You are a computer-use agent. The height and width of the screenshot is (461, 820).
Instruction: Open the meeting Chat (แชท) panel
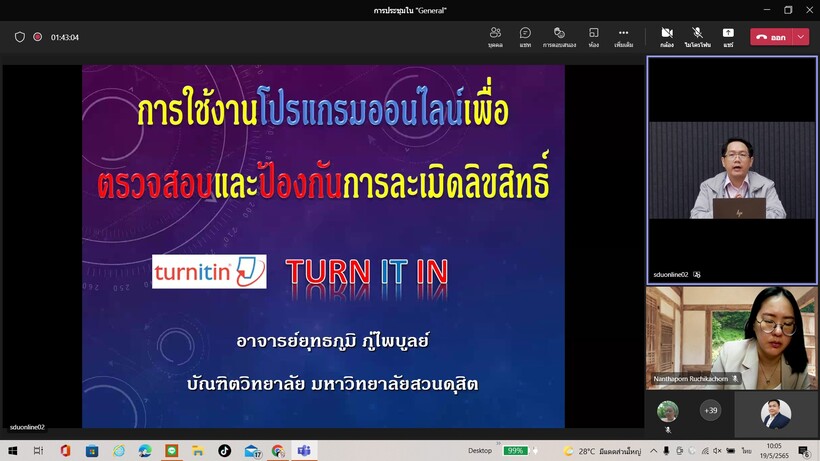point(525,37)
